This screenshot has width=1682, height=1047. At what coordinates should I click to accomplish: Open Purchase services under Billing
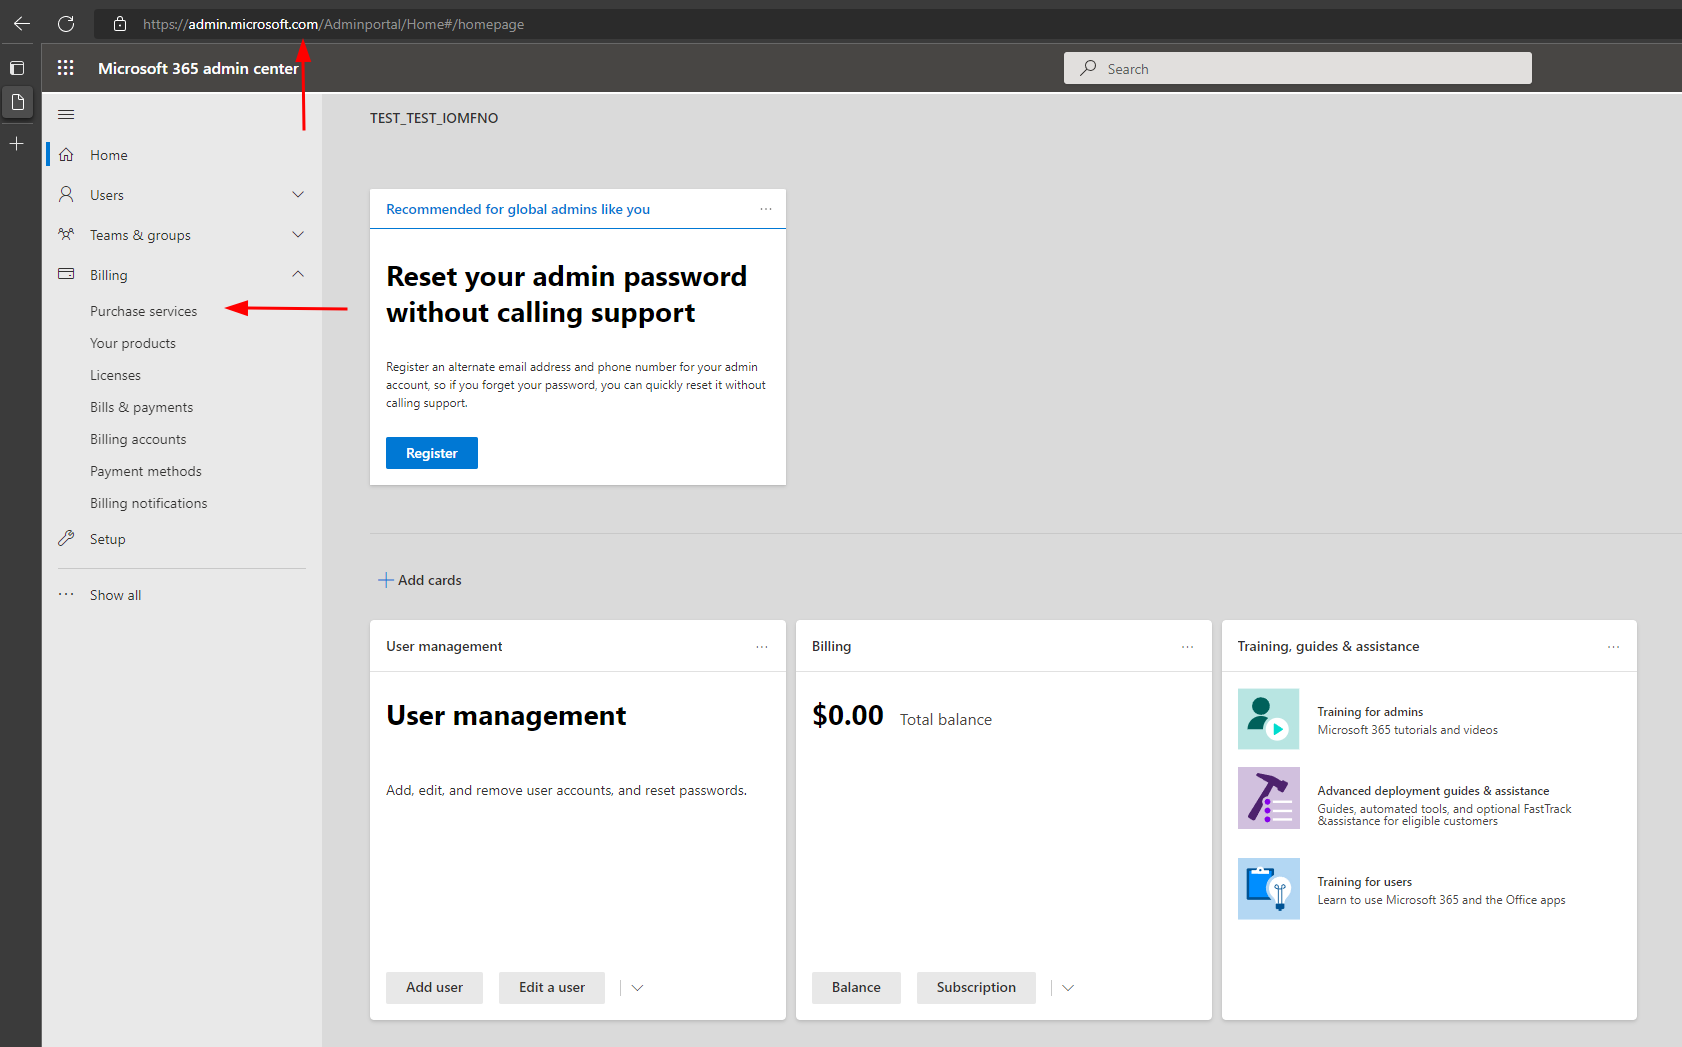pyautogui.click(x=144, y=311)
